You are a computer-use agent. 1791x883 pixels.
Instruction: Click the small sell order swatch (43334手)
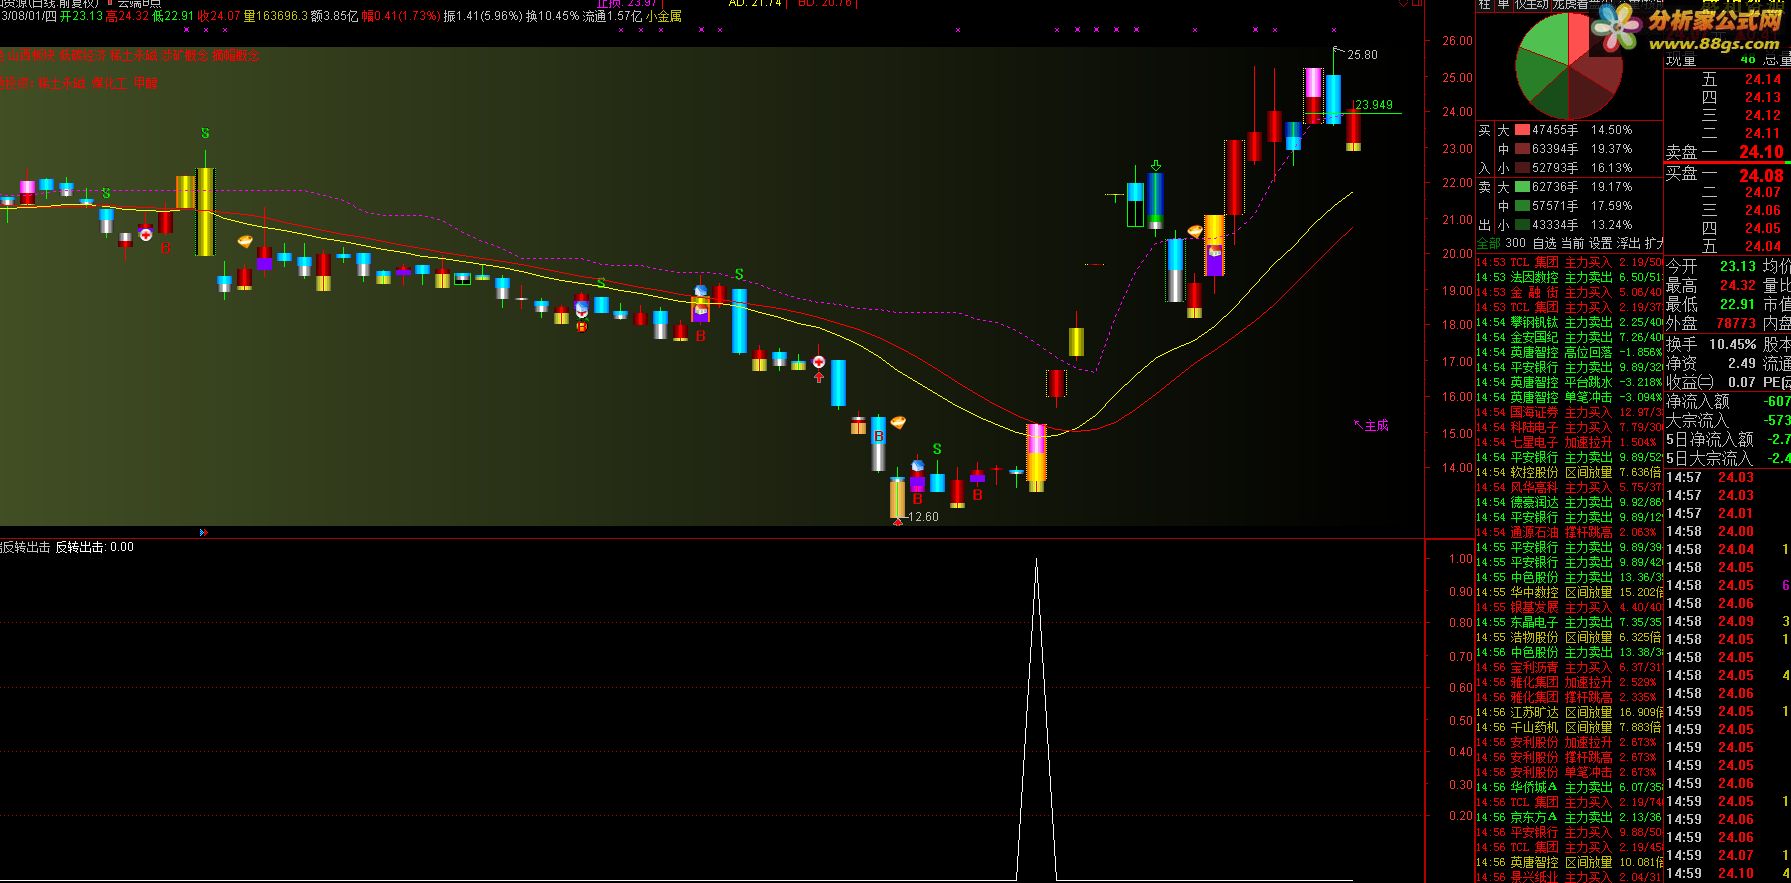pyautogui.click(x=1522, y=225)
